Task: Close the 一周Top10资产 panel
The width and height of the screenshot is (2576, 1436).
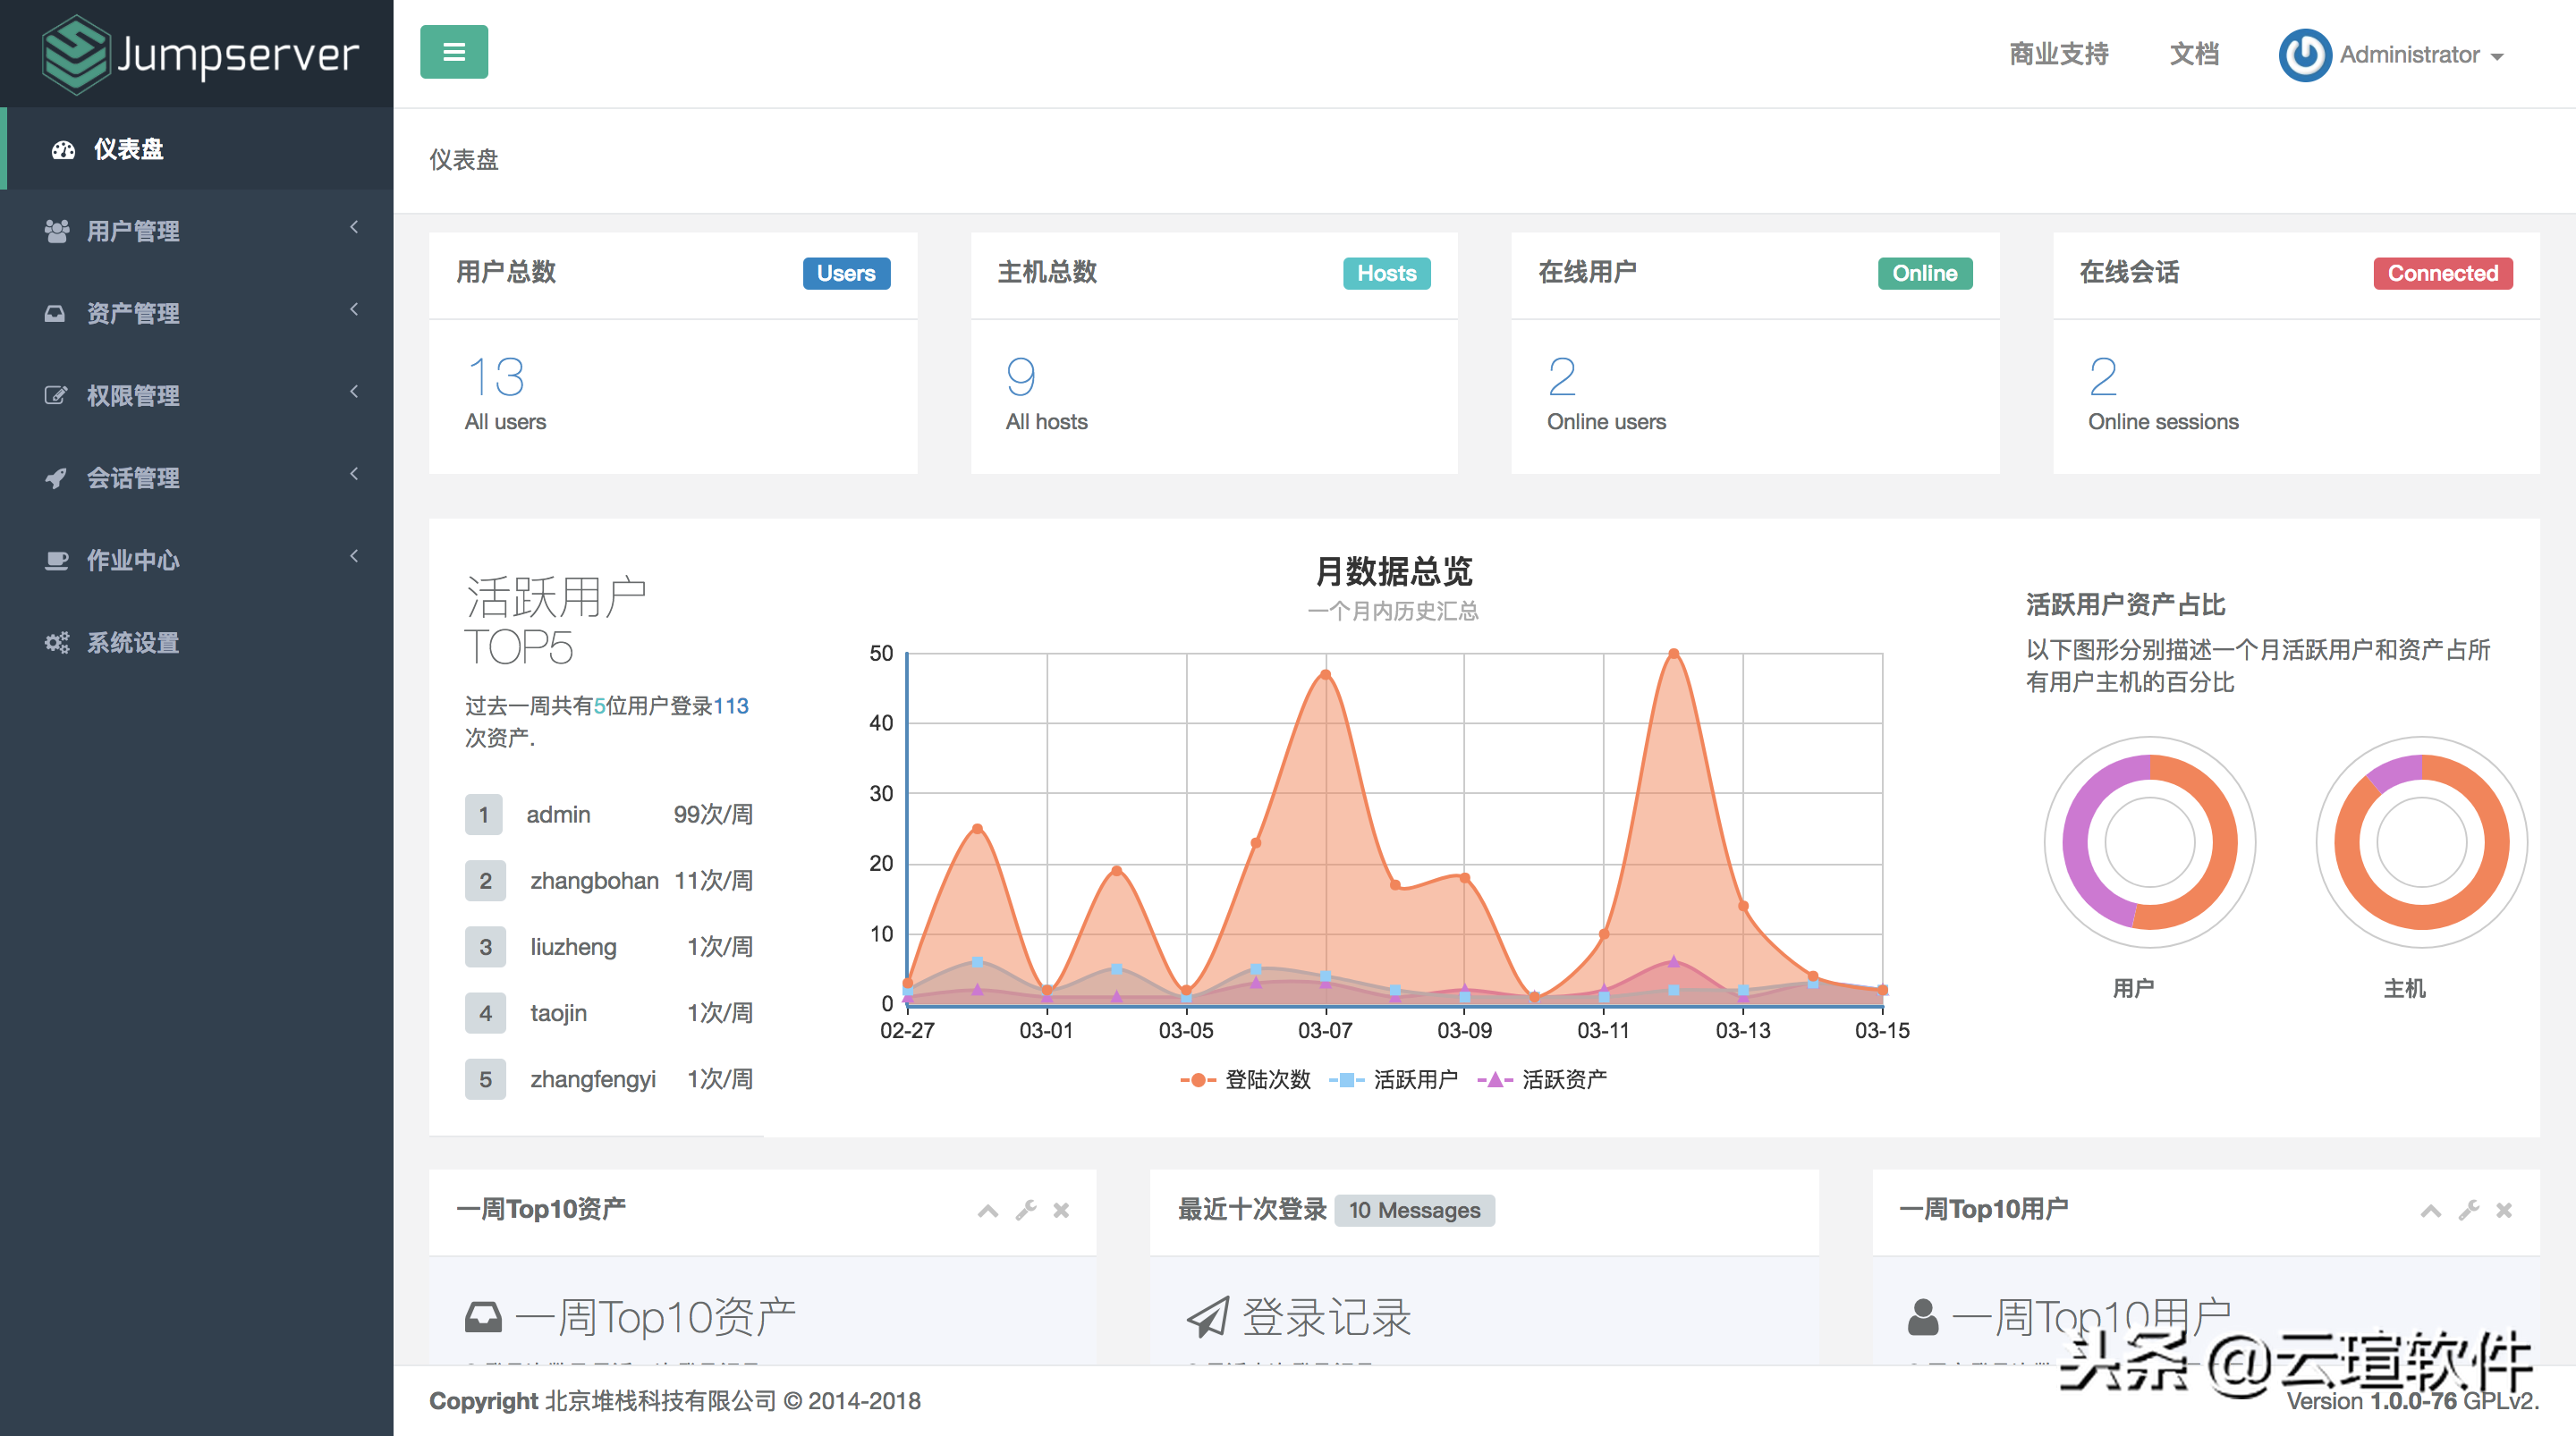Action: (1061, 1211)
